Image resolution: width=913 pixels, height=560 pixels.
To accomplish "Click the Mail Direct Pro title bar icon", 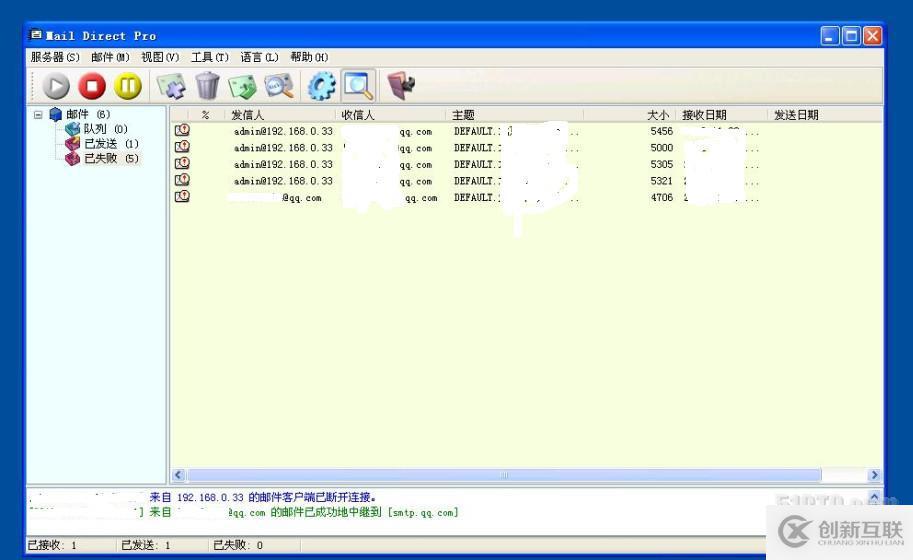I will pos(36,35).
